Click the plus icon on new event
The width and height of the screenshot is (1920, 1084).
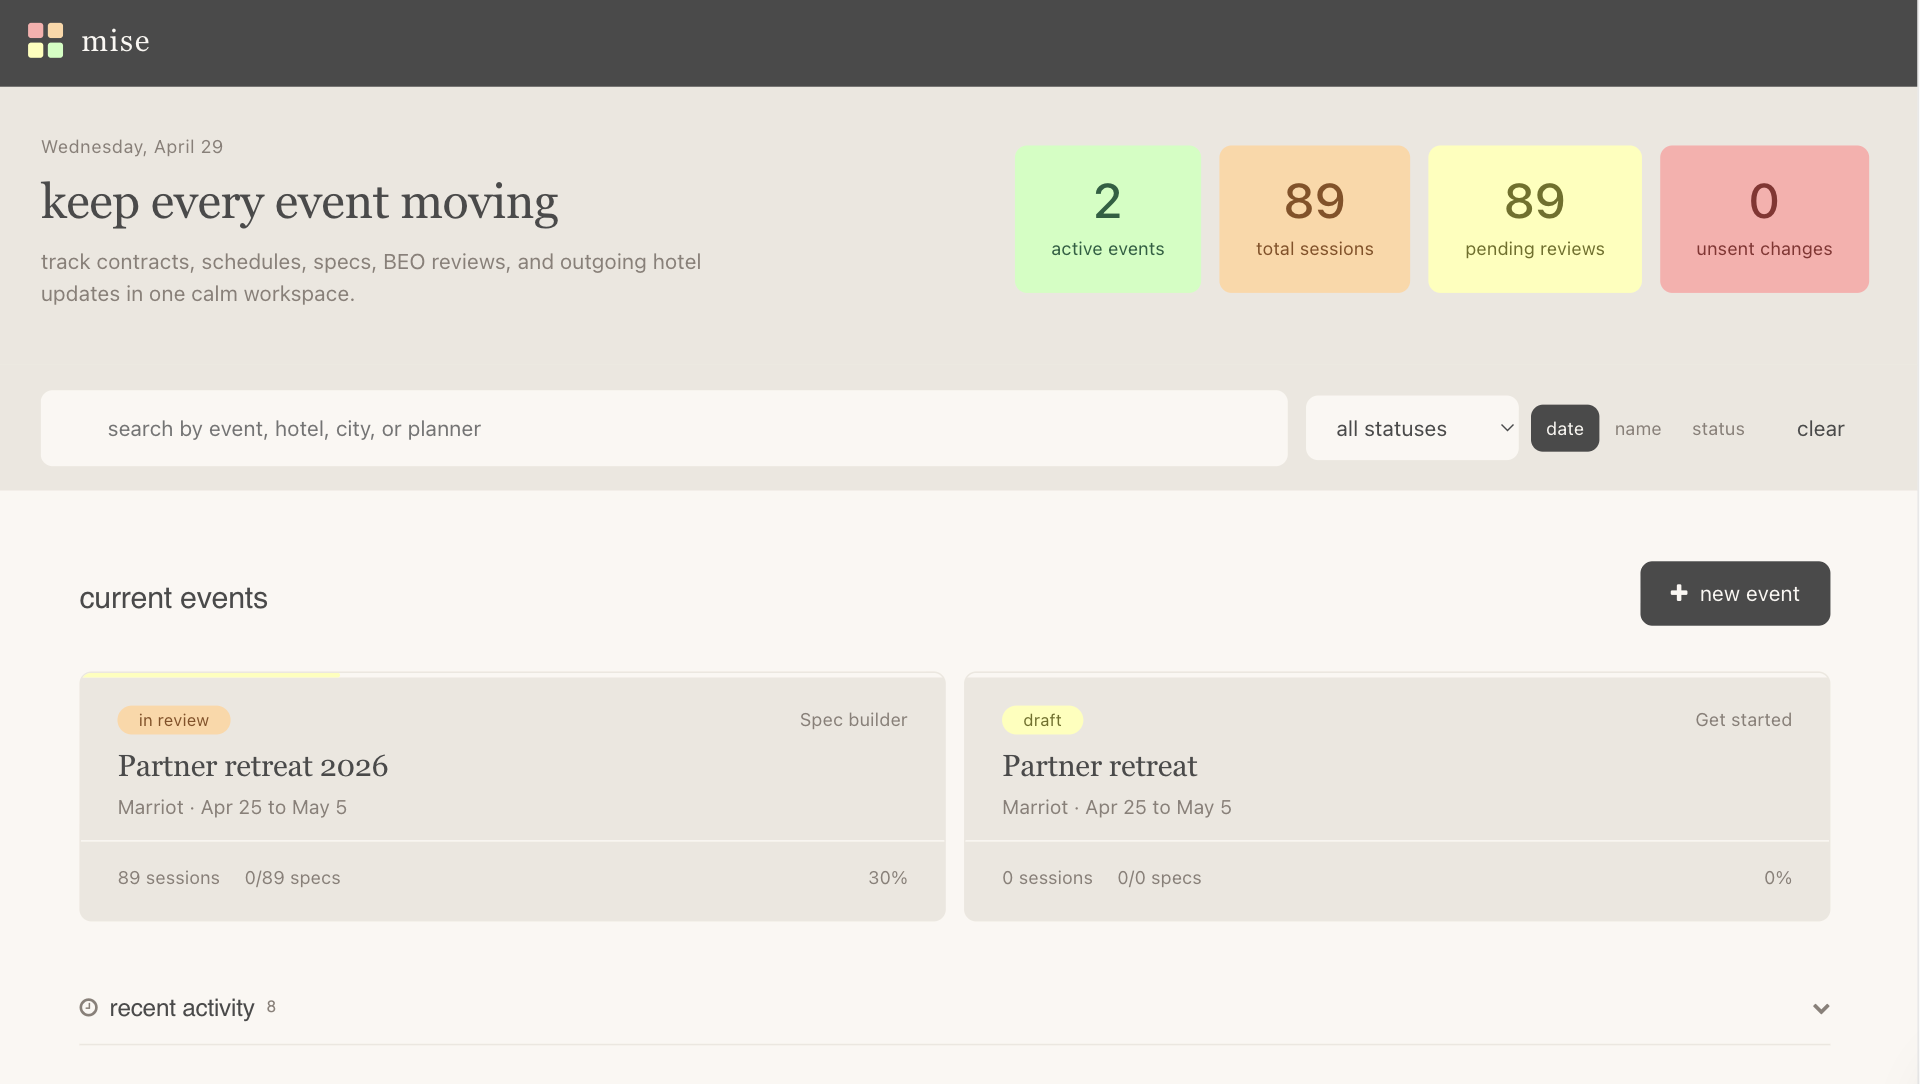point(1679,593)
